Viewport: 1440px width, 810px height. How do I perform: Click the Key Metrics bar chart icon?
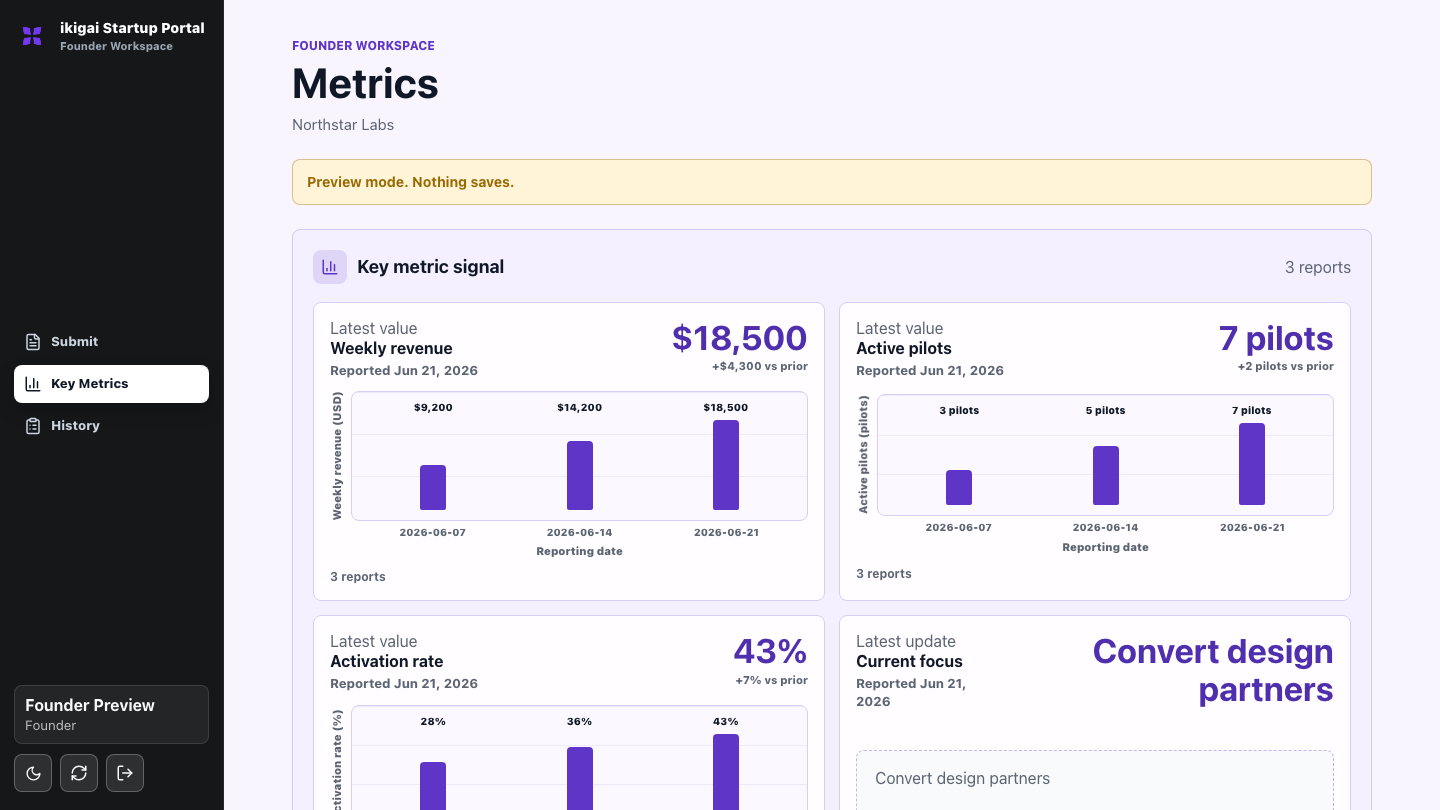[33, 384]
